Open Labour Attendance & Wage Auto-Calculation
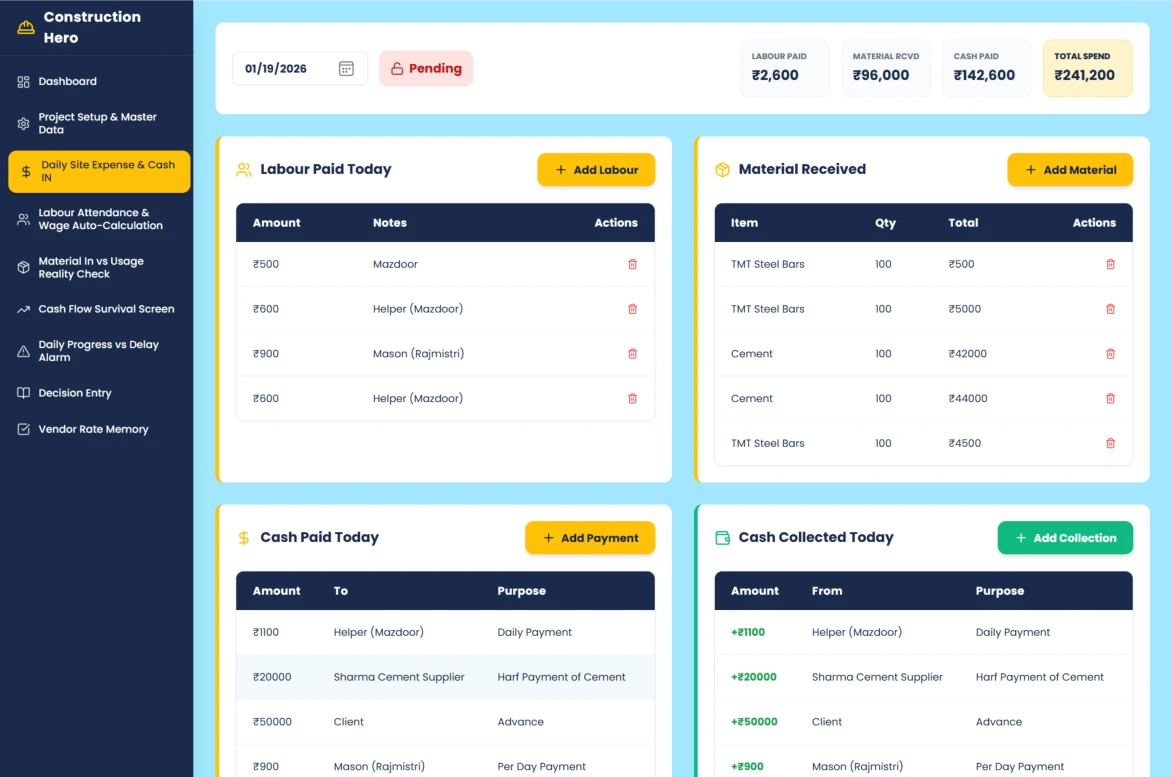Viewport: 1172px width, 777px height. (100, 219)
